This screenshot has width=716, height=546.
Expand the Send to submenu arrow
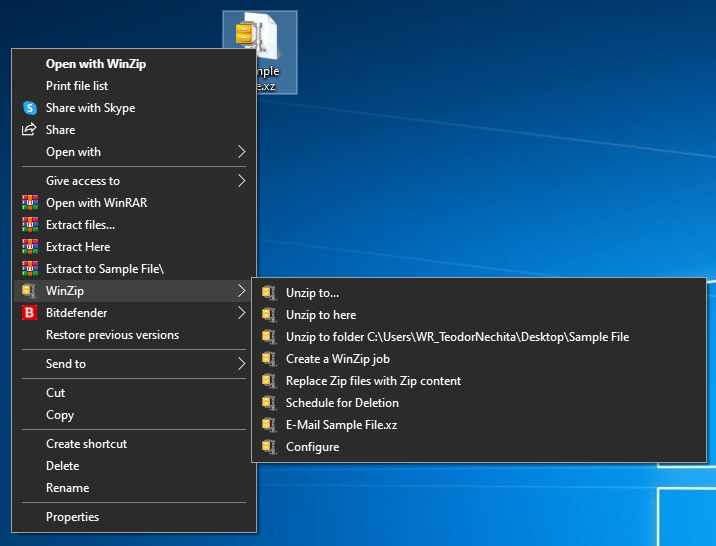pos(241,364)
